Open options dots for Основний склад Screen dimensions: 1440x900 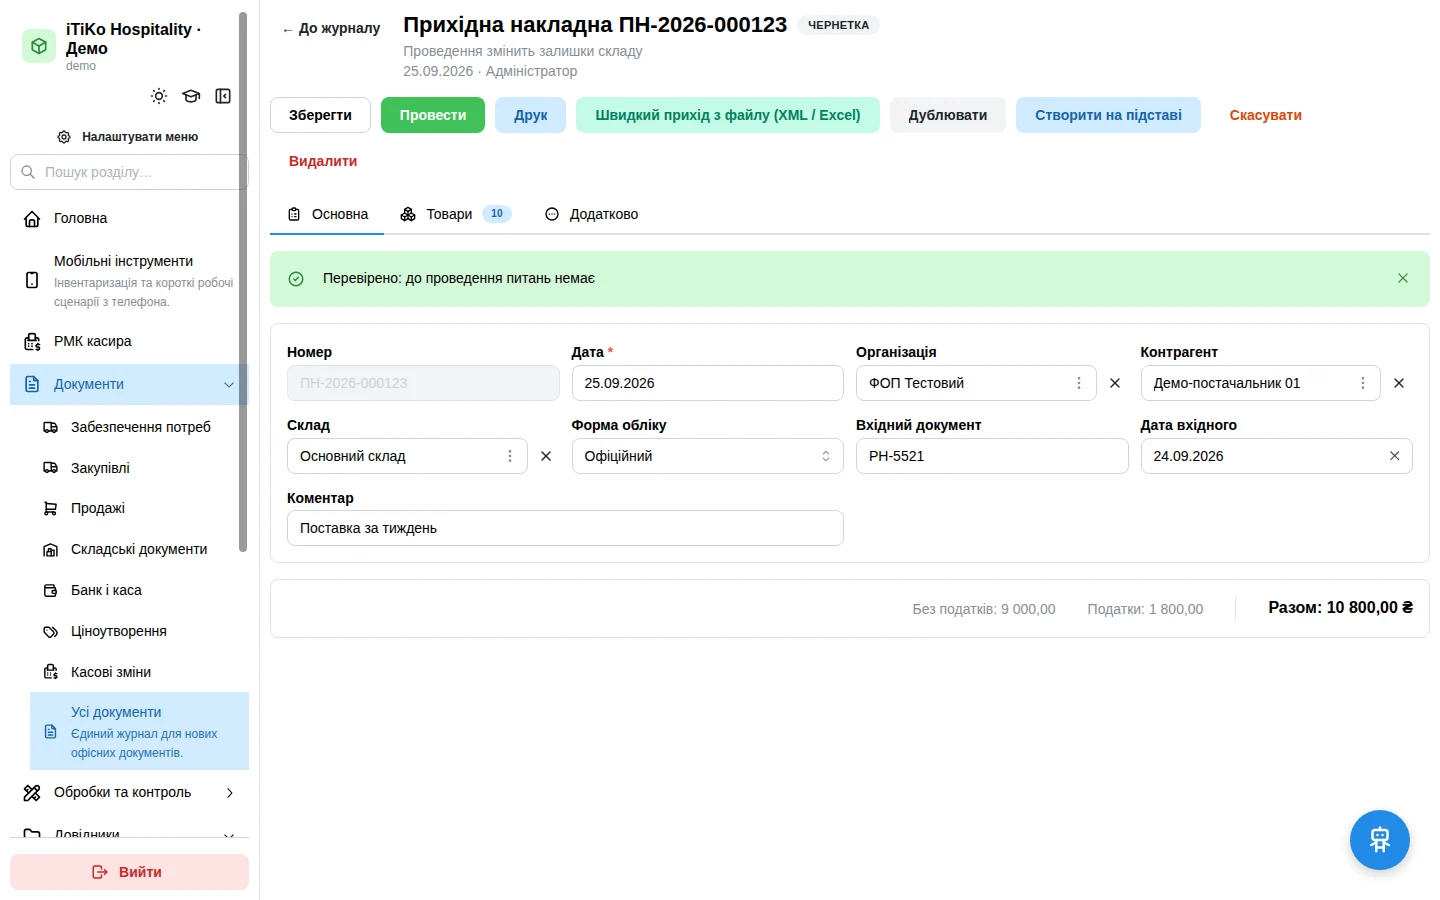click(x=510, y=456)
